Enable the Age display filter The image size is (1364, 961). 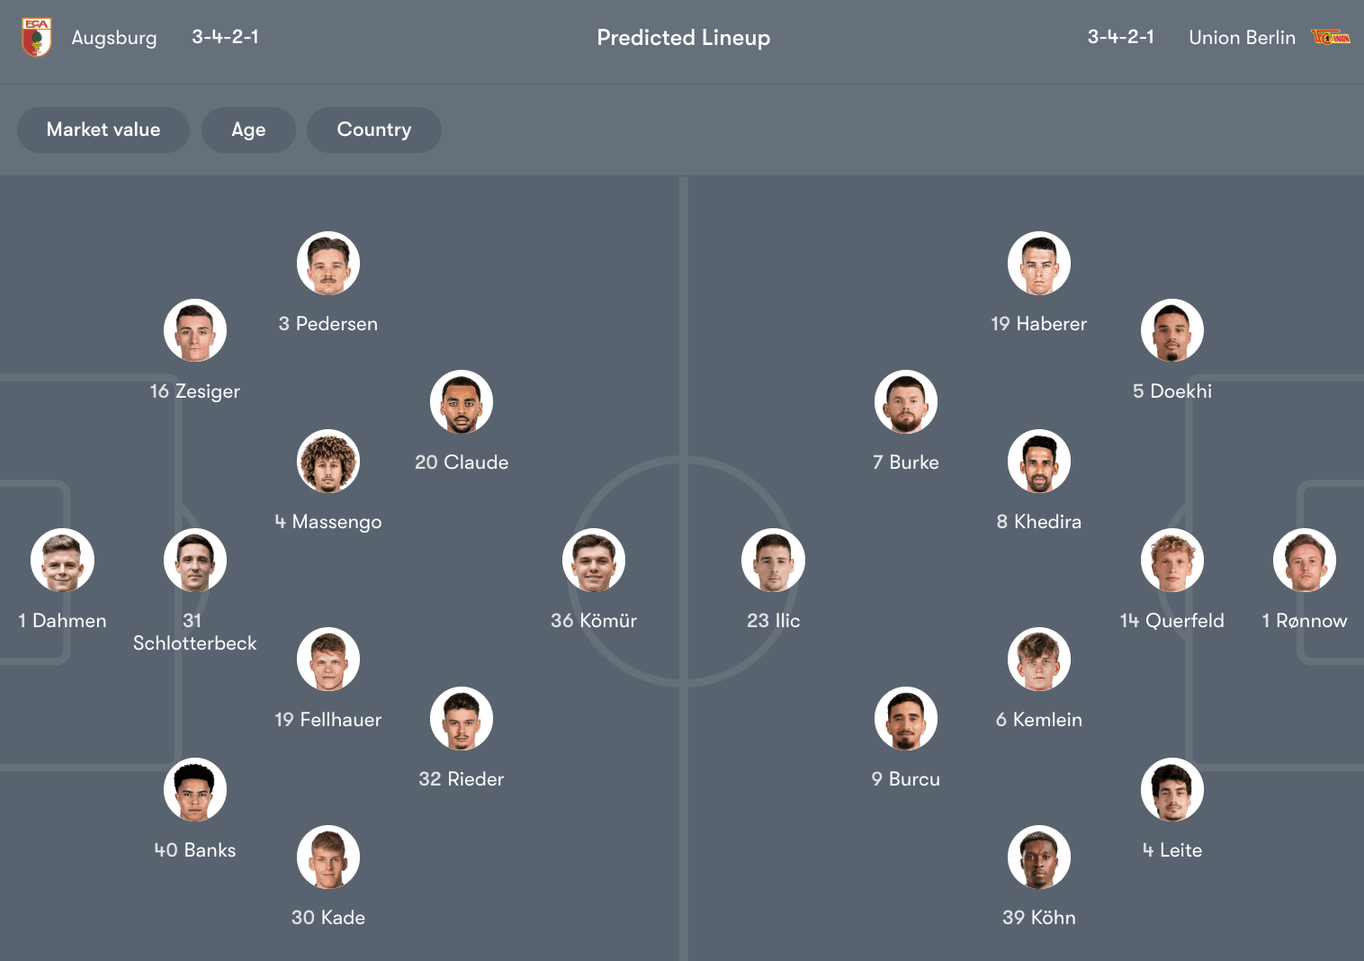(248, 130)
